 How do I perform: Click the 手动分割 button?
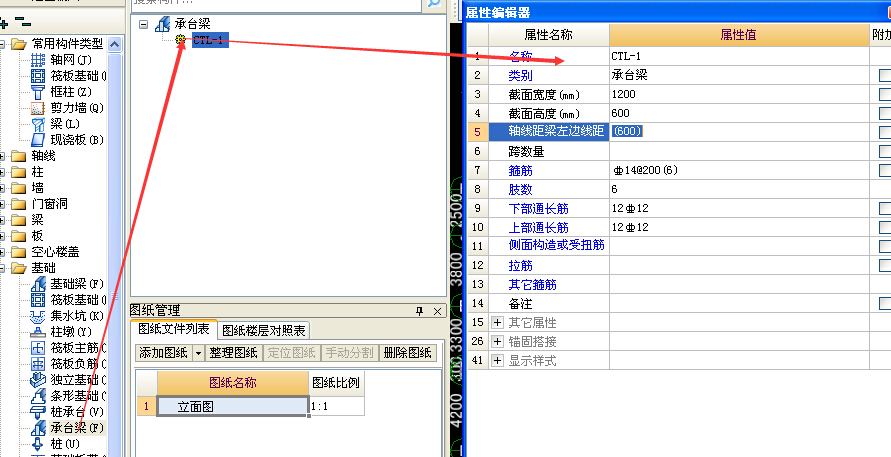click(x=349, y=353)
